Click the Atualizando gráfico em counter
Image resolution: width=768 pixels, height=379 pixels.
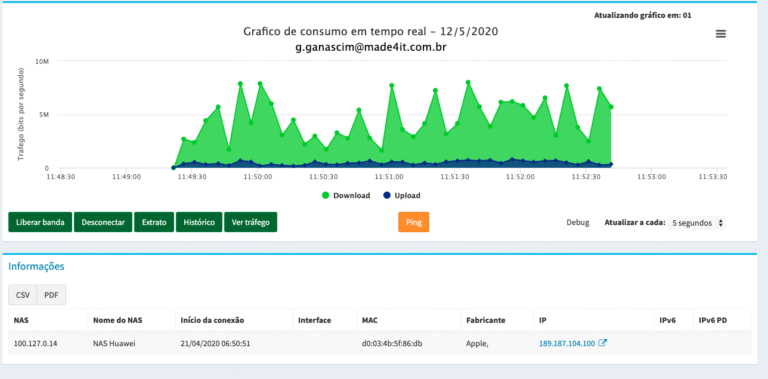point(643,15)
